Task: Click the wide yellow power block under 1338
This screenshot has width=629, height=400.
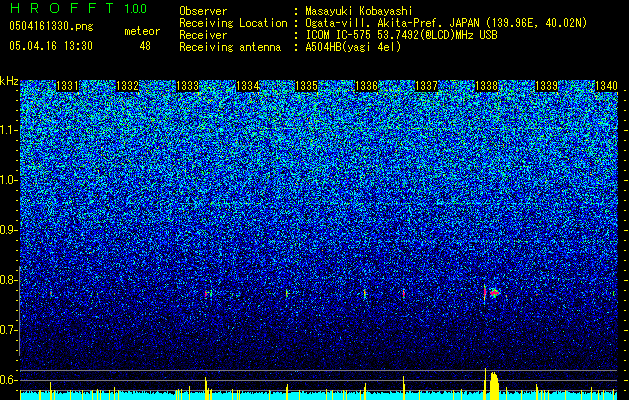Action: [494, 386]
